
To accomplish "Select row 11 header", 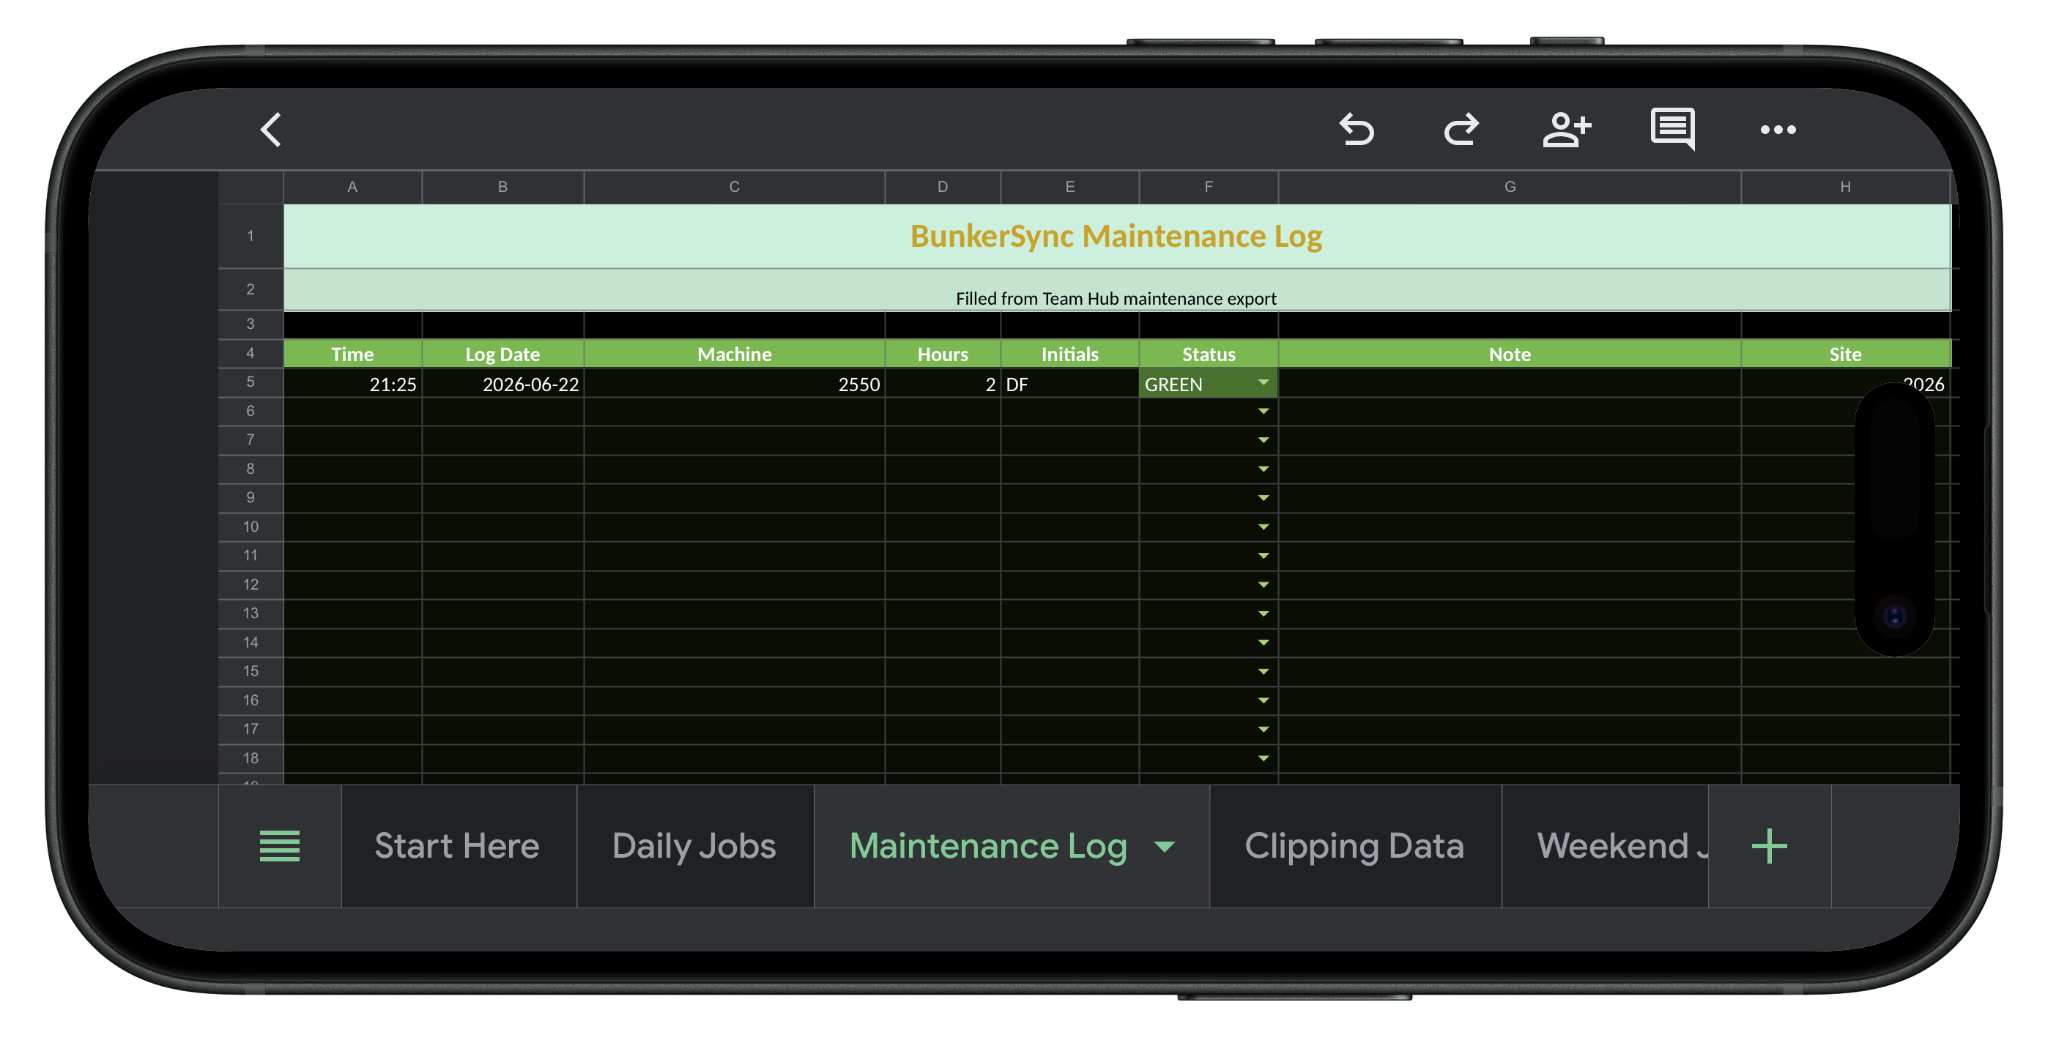I will tap(251, 556).
